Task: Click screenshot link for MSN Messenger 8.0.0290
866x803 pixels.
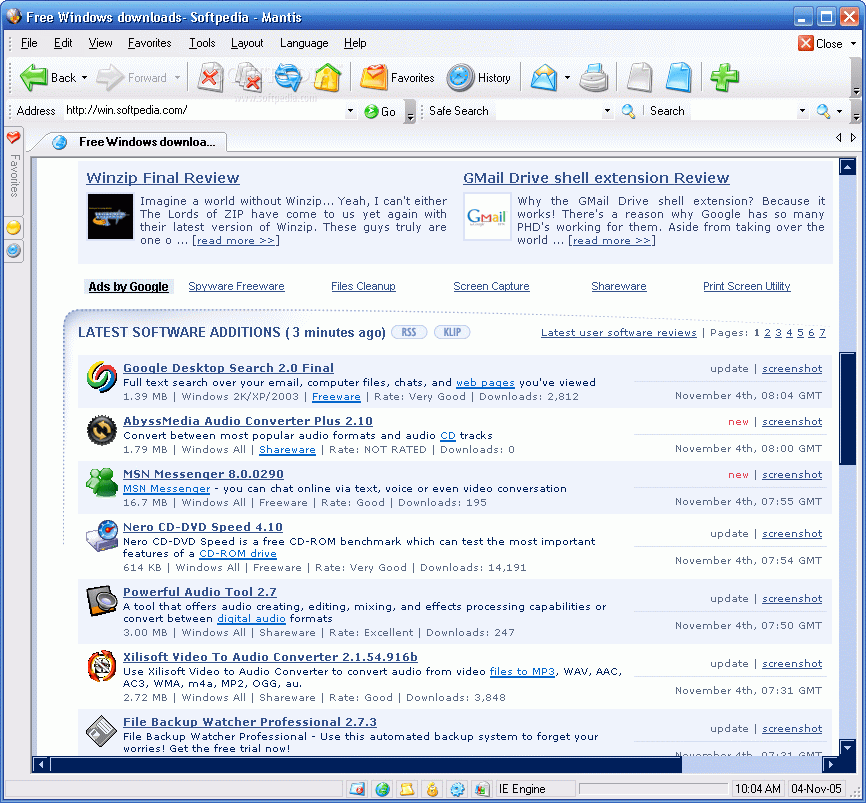Action: pos(791,474)
